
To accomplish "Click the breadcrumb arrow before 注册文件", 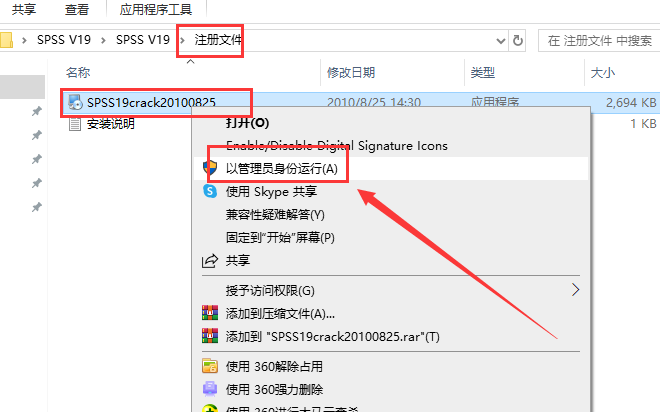I will click(183, 40).
